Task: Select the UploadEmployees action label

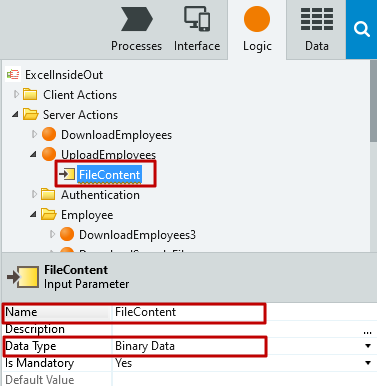Action: [108, 155]
